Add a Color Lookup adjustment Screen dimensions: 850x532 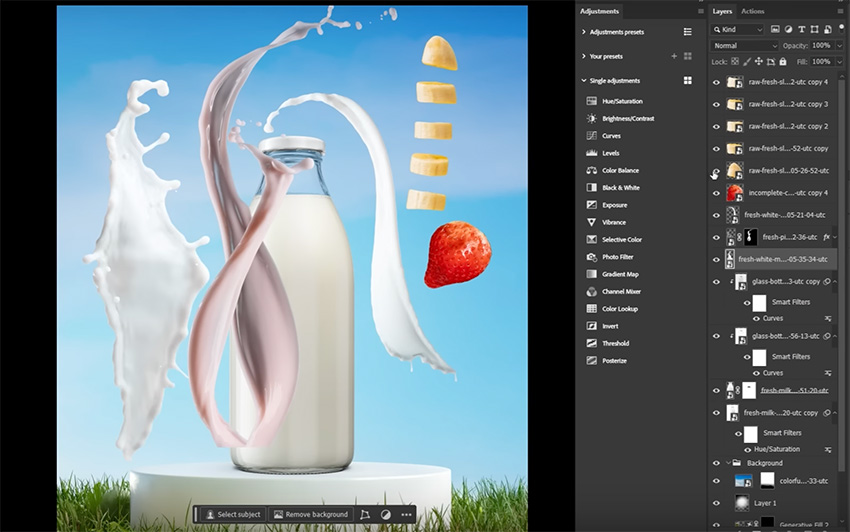click(612, 309)
